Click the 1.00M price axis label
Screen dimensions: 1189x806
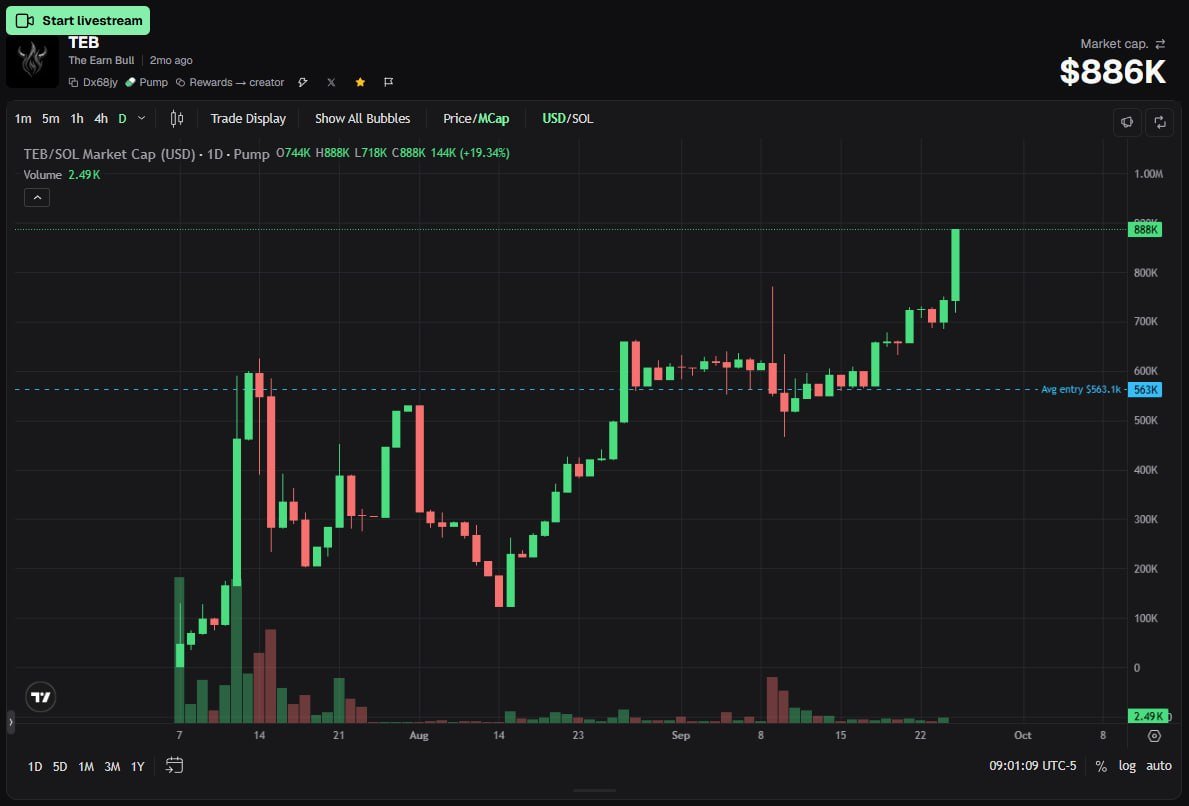pyautogui.click(x=1148, y=174)
